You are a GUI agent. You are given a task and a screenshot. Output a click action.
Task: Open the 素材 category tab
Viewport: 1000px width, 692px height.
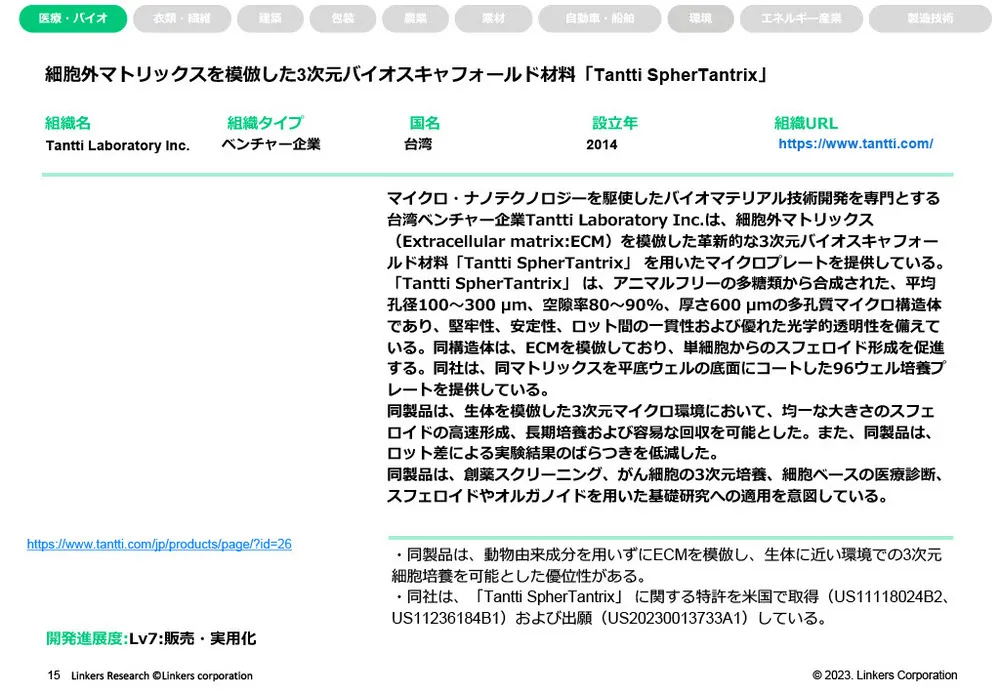[x=493, y=19]
